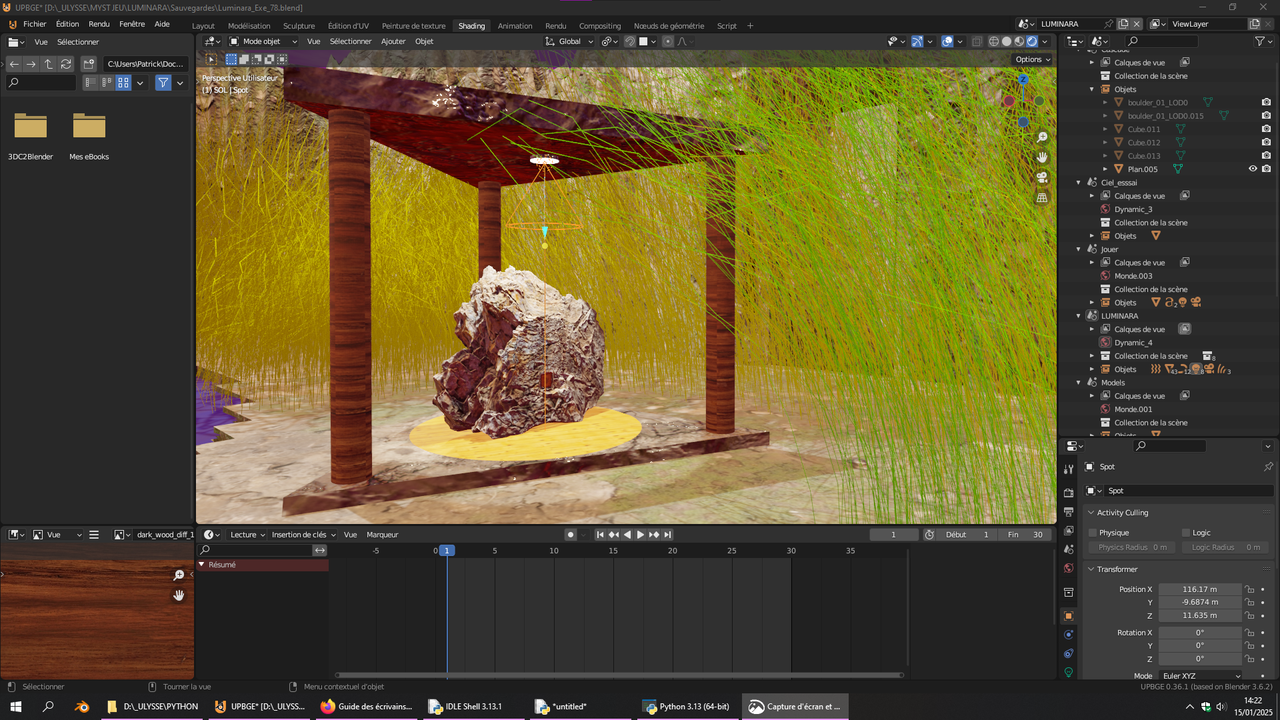Refresh the file browser list
The height and width of the screenshot is (720, 1280).
tap(66, 64)
